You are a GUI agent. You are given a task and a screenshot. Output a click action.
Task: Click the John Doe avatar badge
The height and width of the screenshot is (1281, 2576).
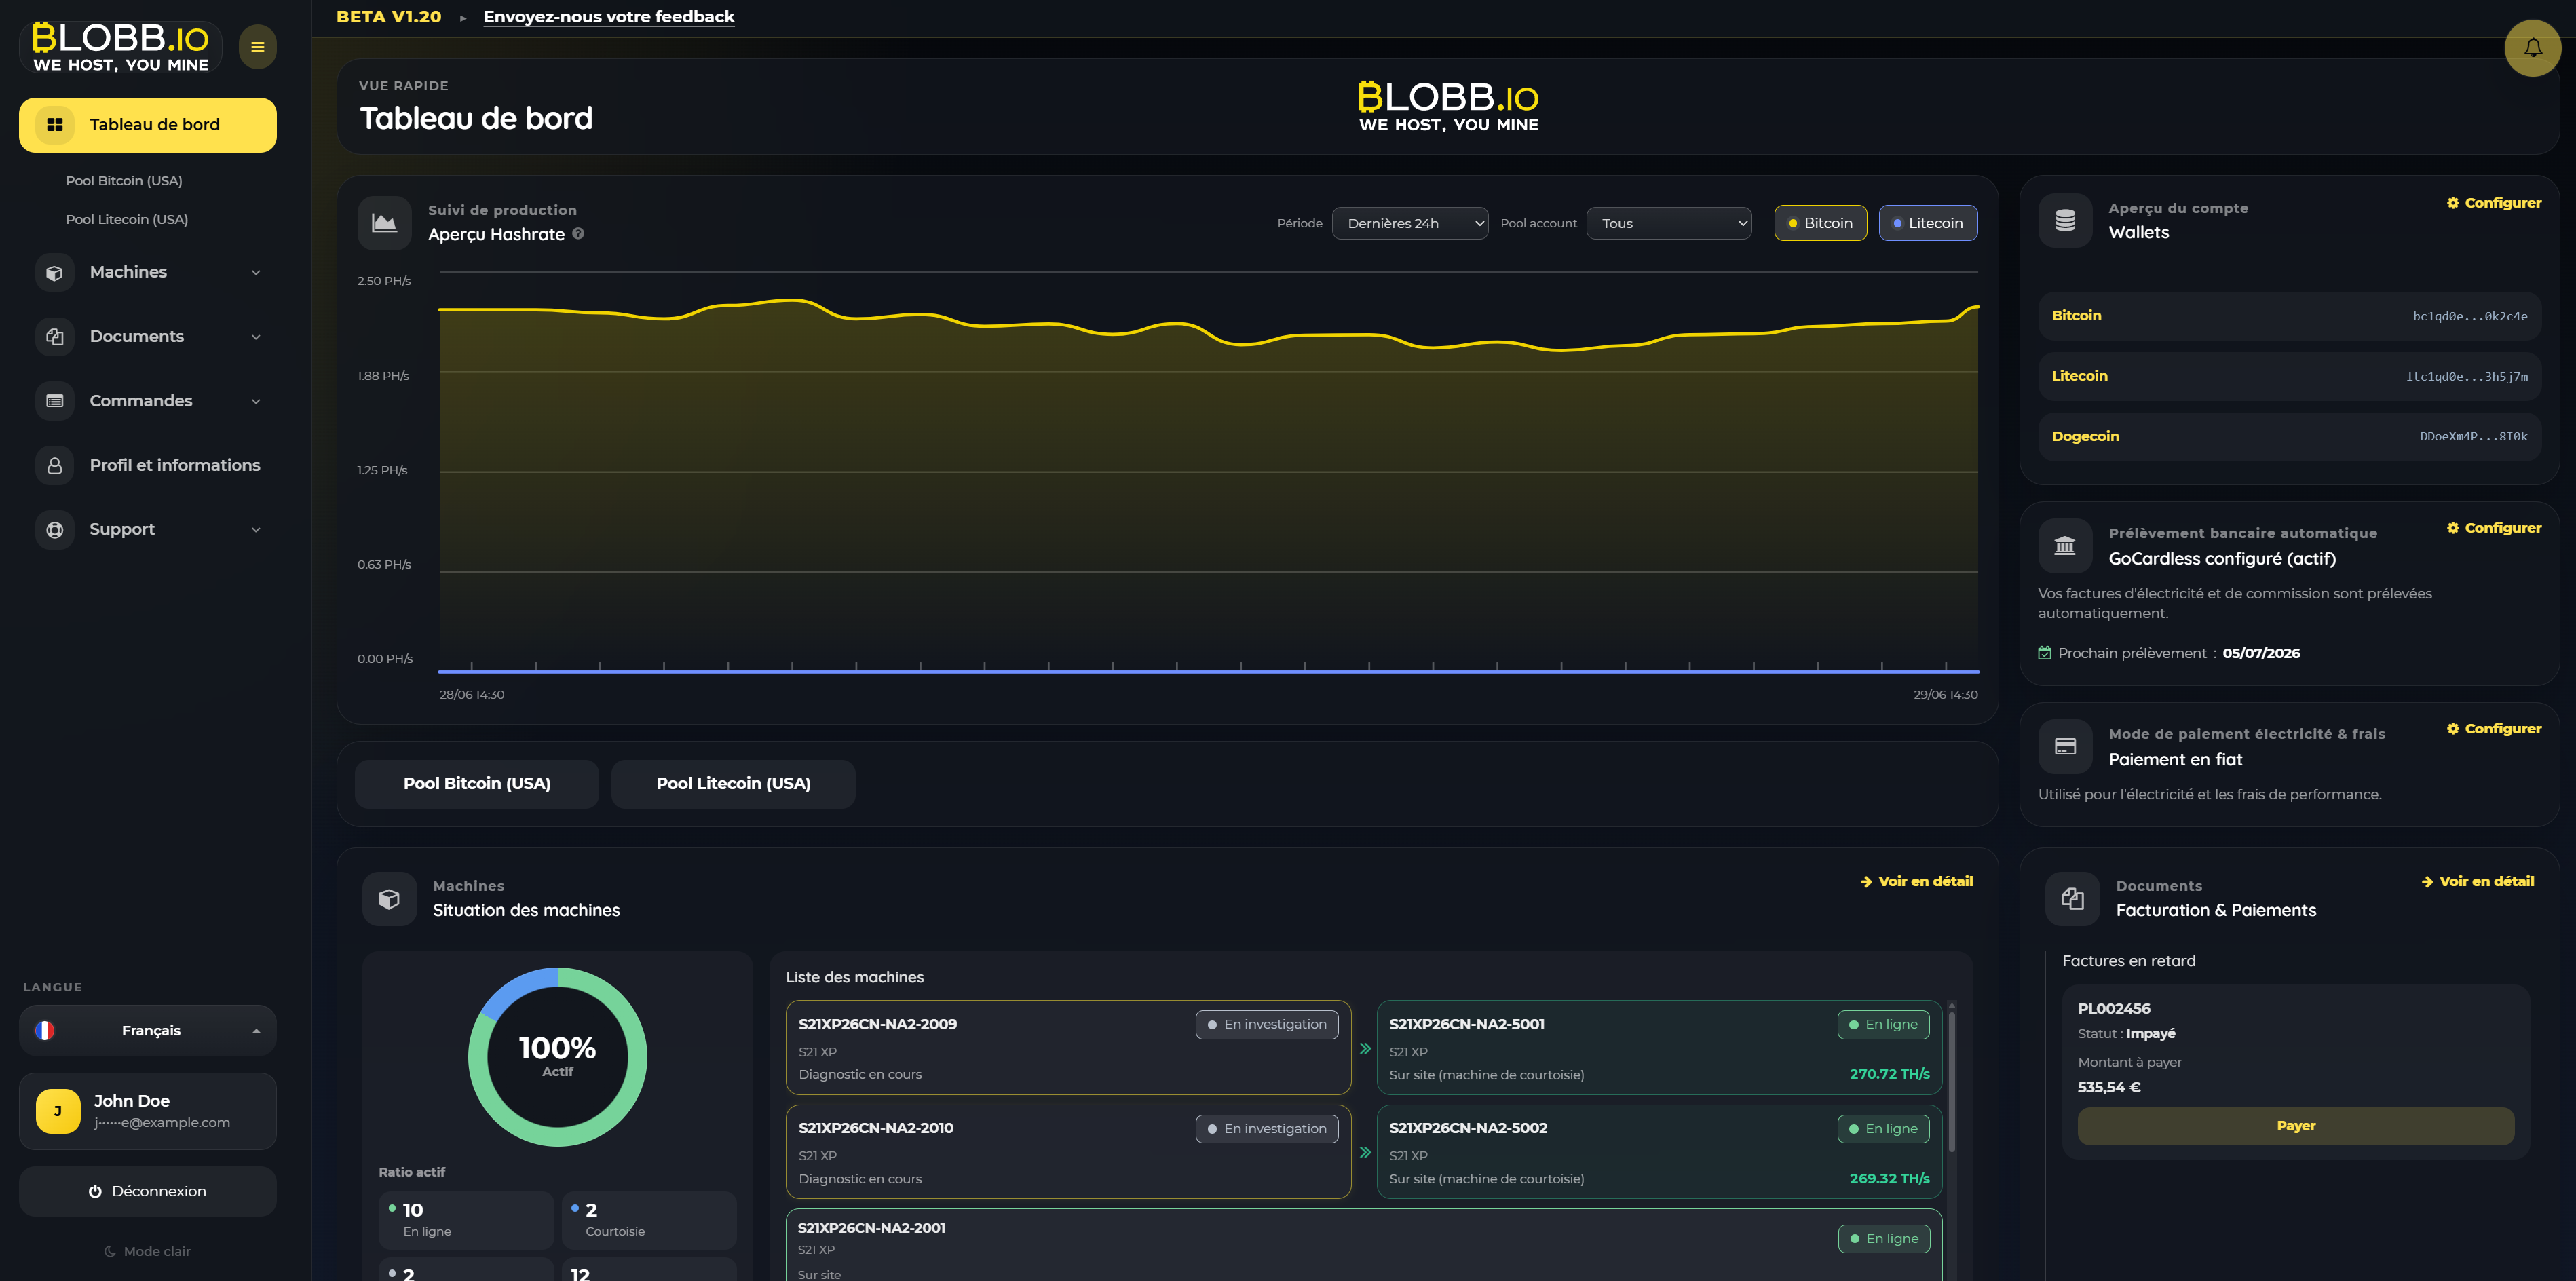point(58,1111)
